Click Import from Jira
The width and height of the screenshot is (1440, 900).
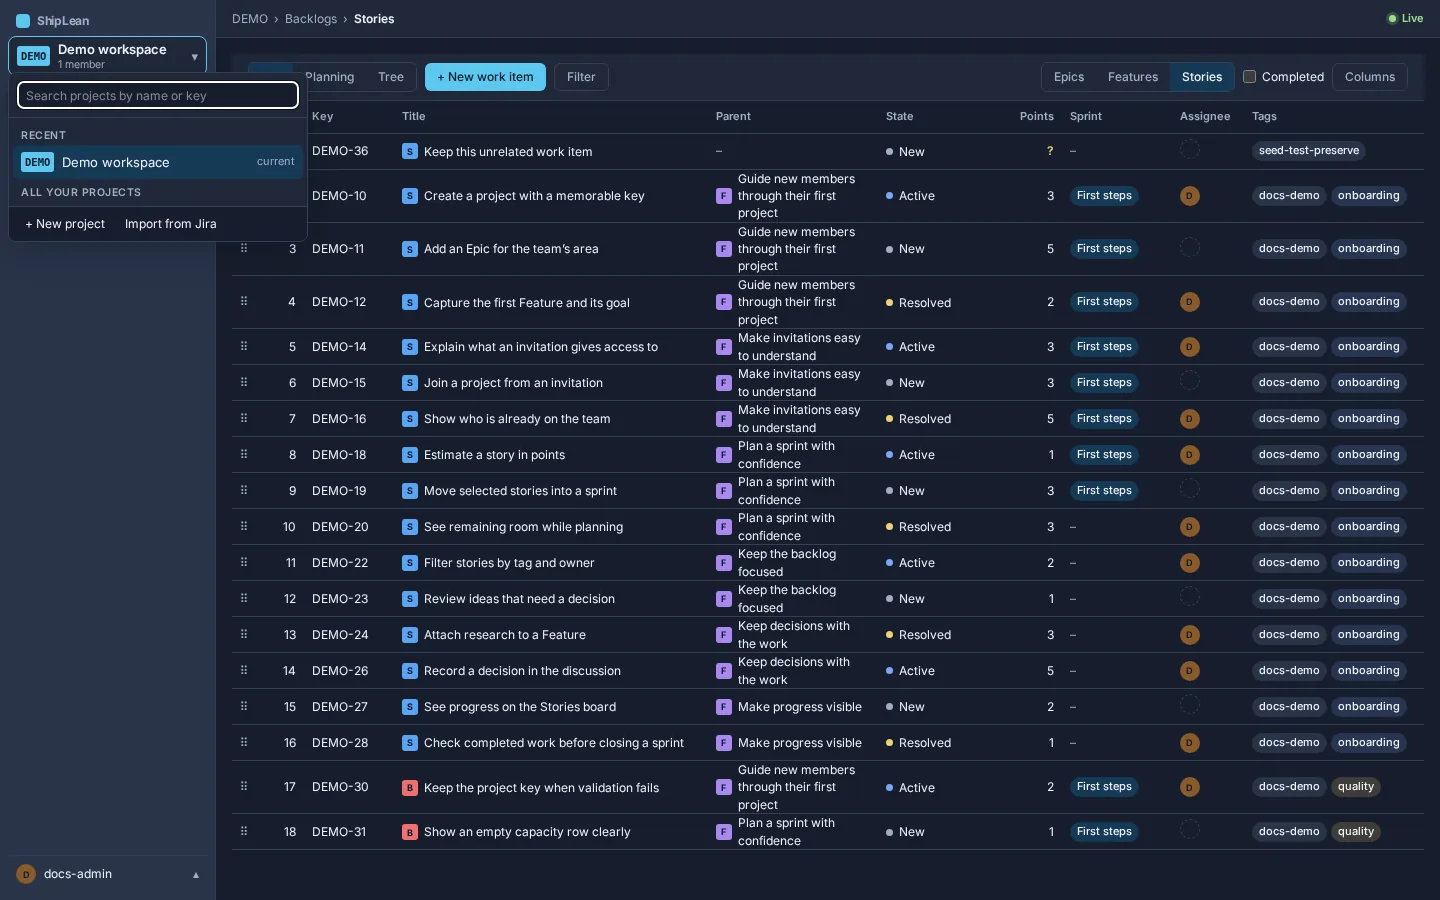171,224
